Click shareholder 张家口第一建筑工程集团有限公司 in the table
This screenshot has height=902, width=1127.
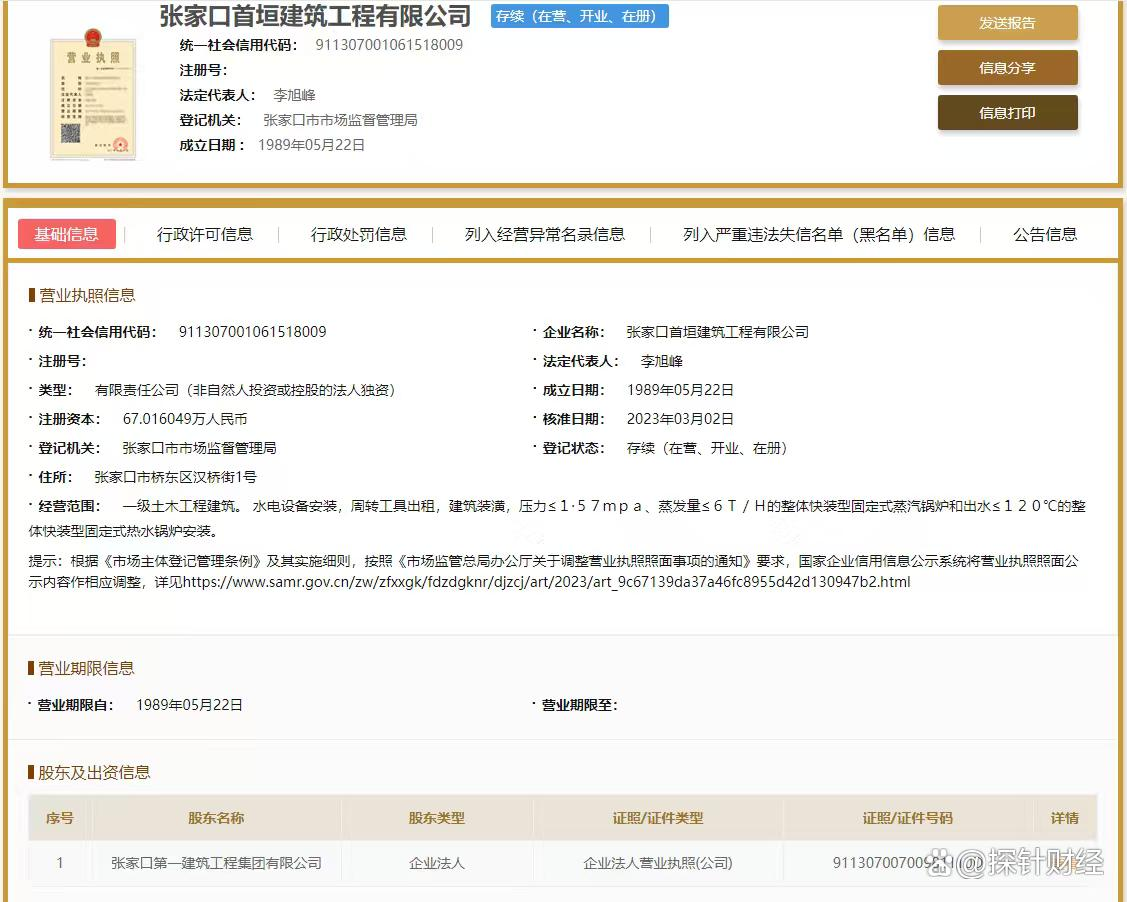[x=216, y=862]
